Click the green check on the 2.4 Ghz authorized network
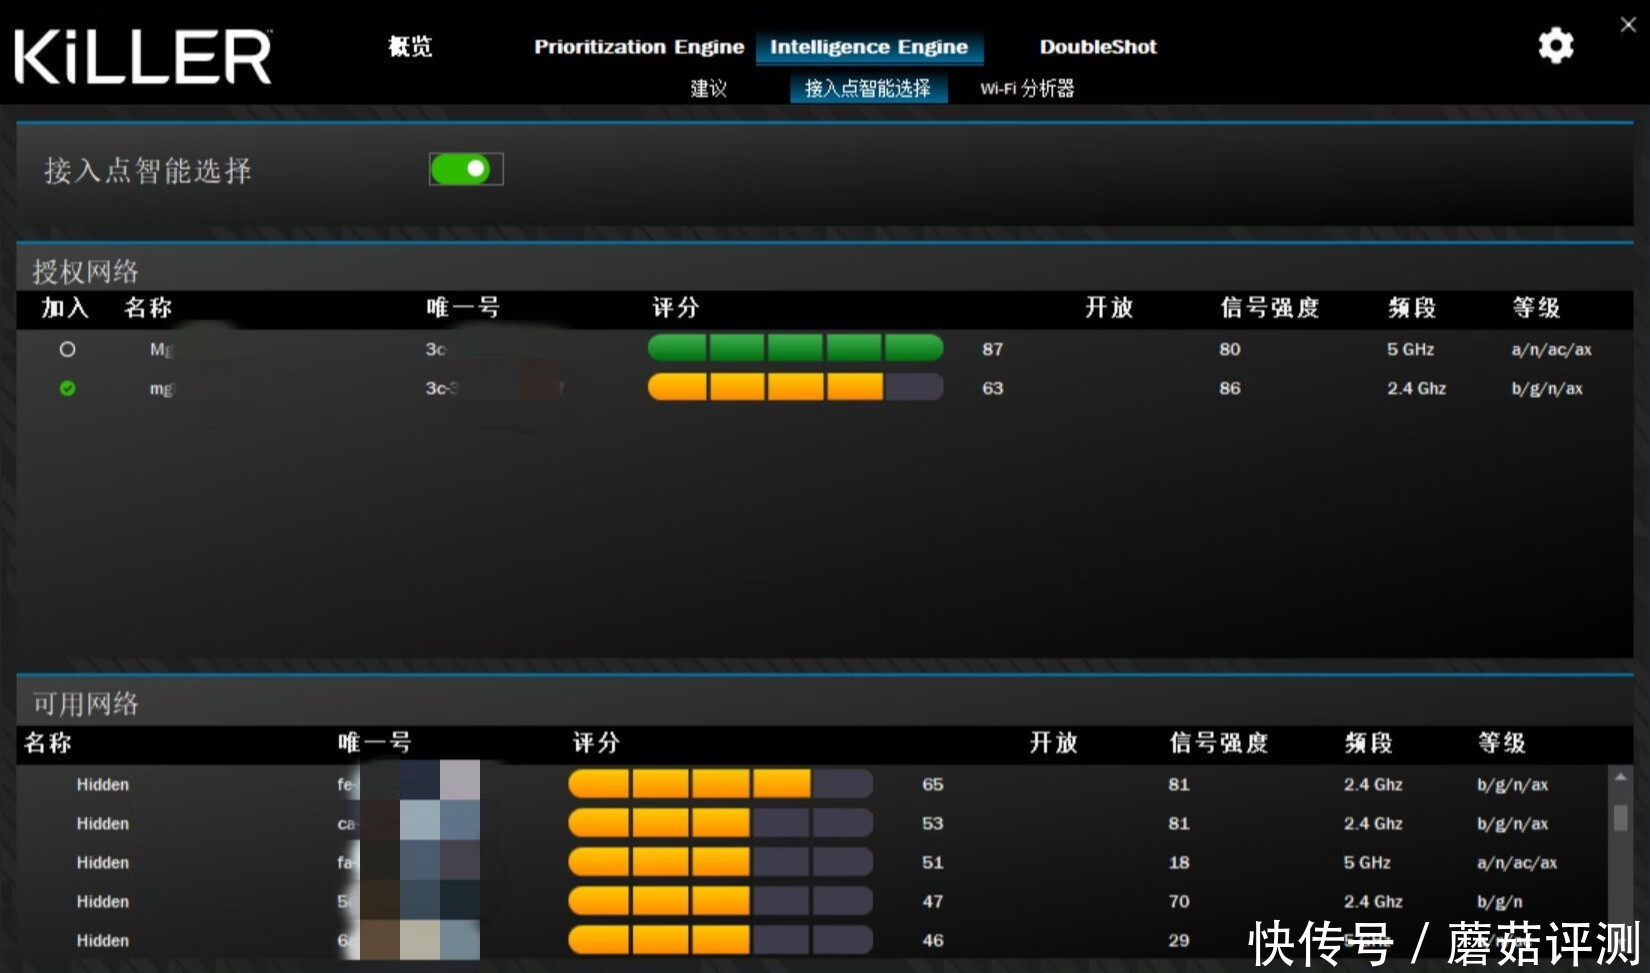 tap(67, 388)
